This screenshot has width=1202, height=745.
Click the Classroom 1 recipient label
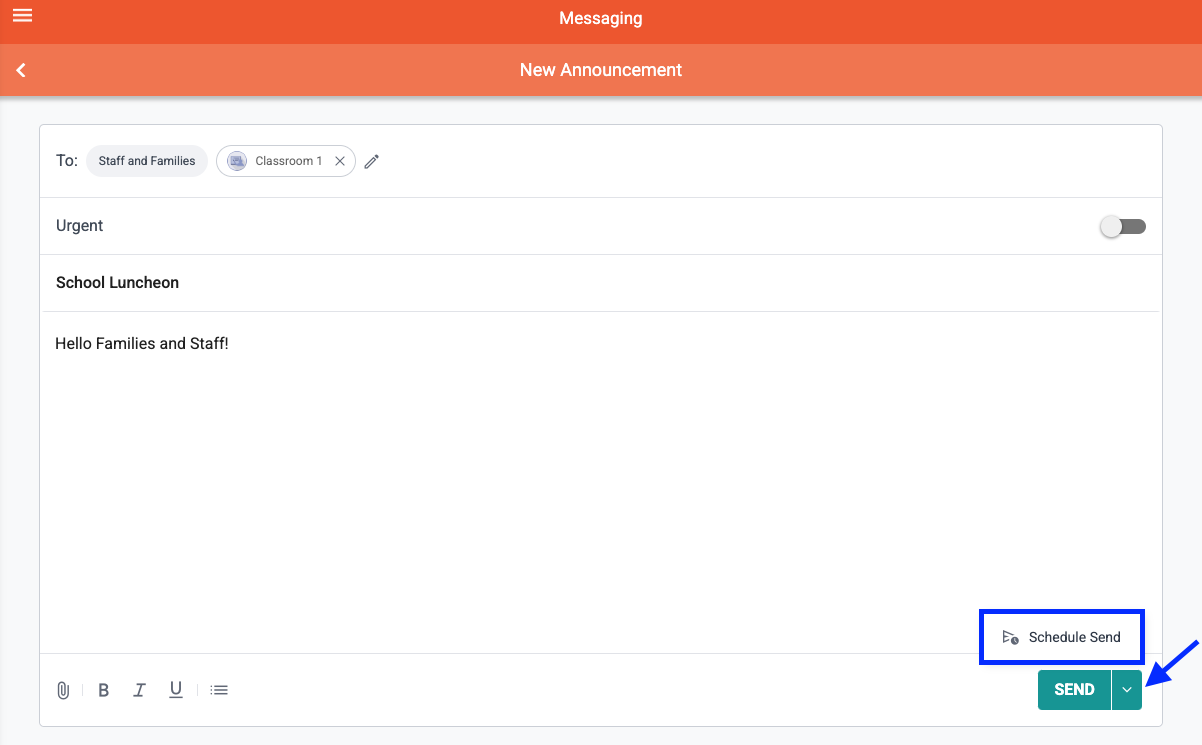289,161
